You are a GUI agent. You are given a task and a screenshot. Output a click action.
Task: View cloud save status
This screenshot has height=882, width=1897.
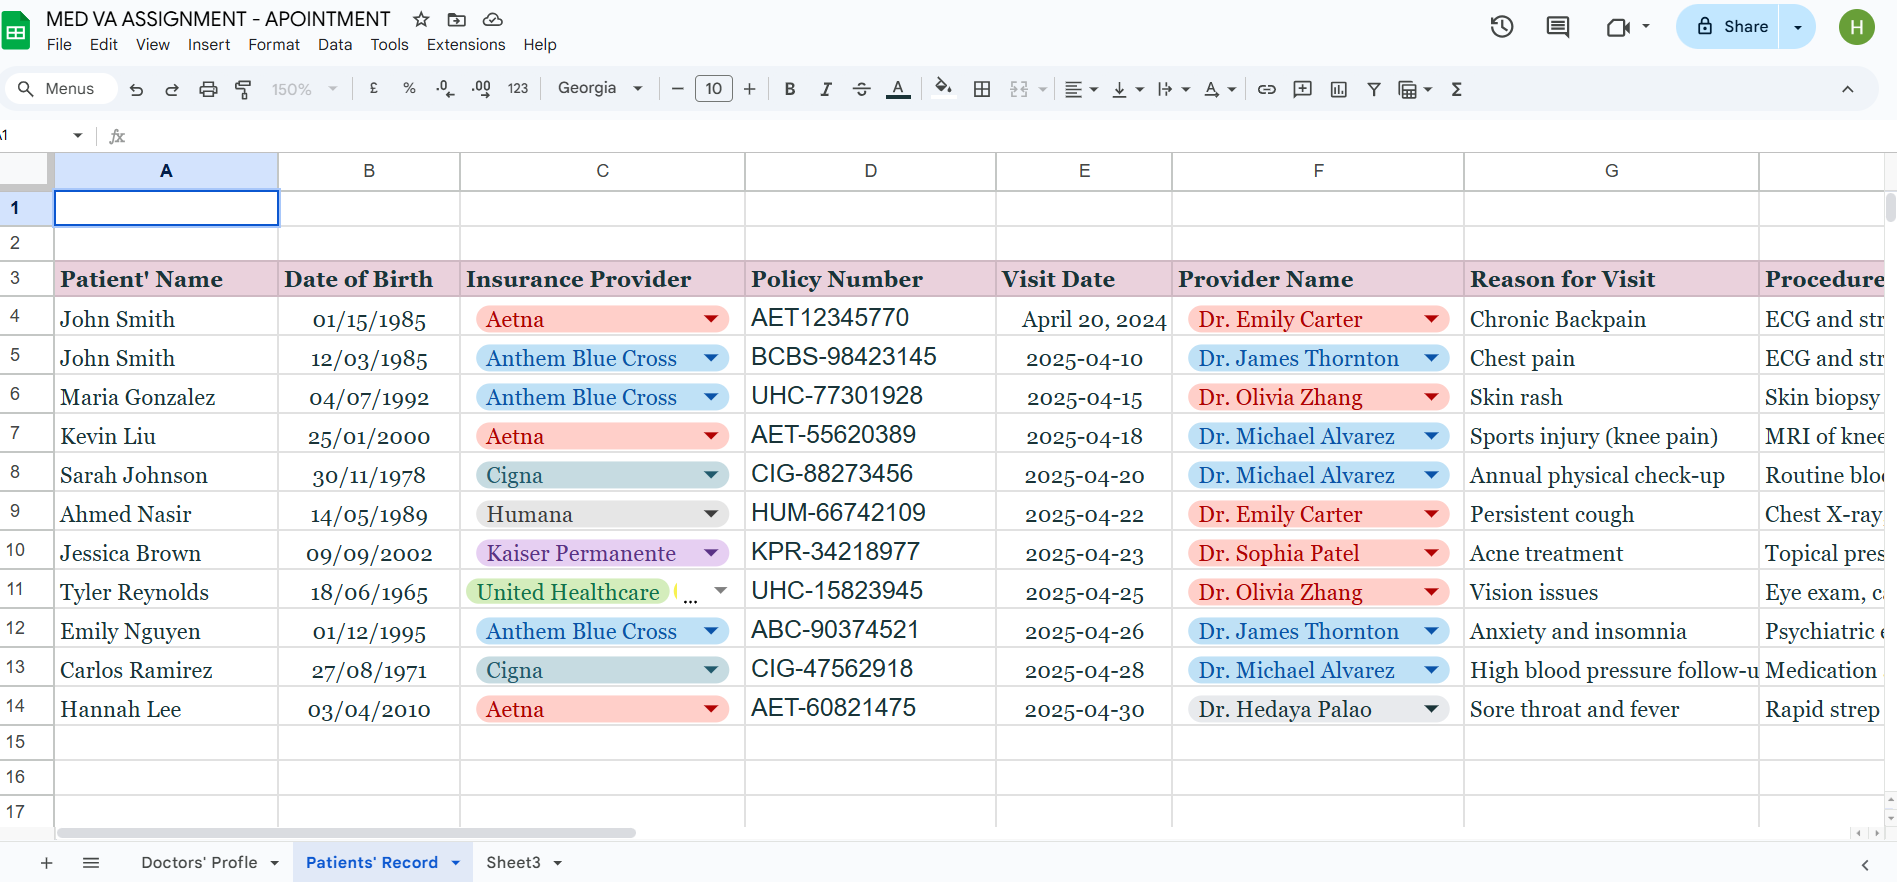[x=493, y=19]
